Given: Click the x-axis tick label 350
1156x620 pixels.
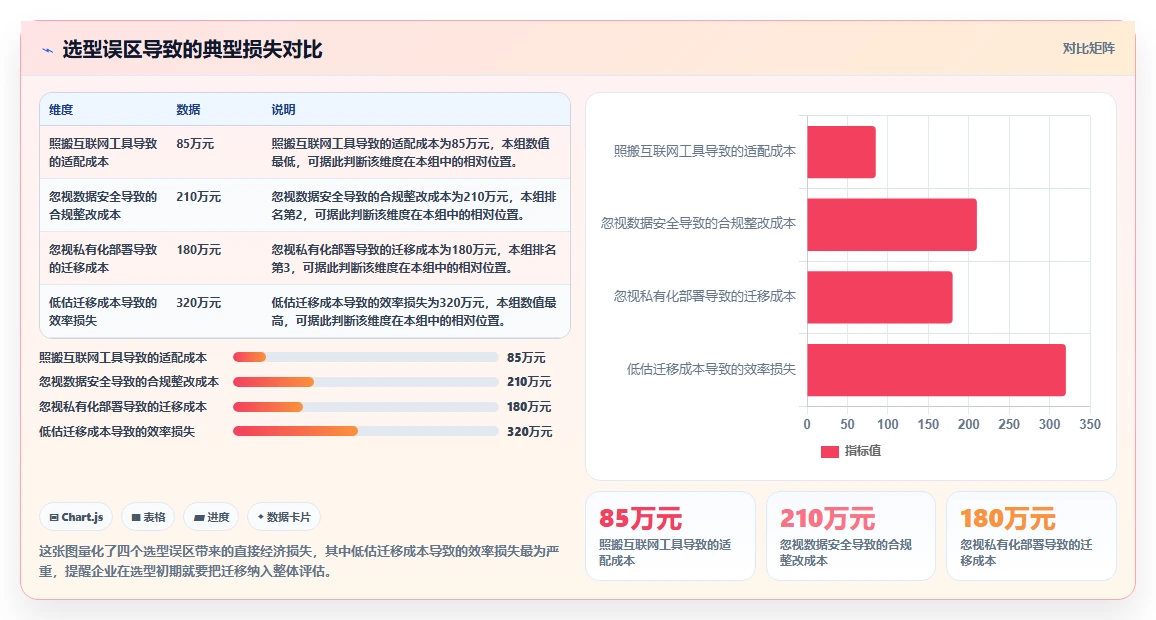Looking at the screenshot, I should click(1090, 425).
